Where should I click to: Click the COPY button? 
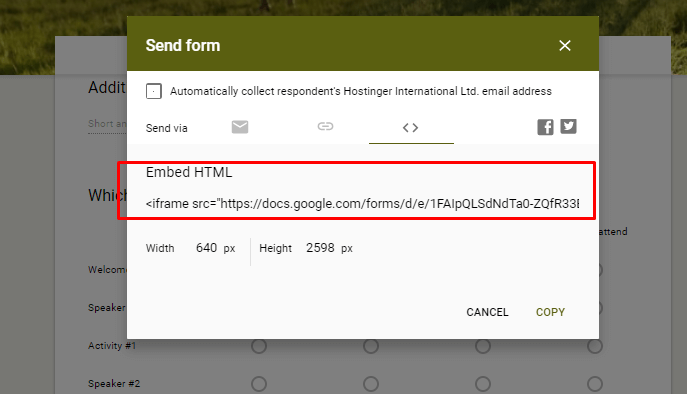coord(550,312)
